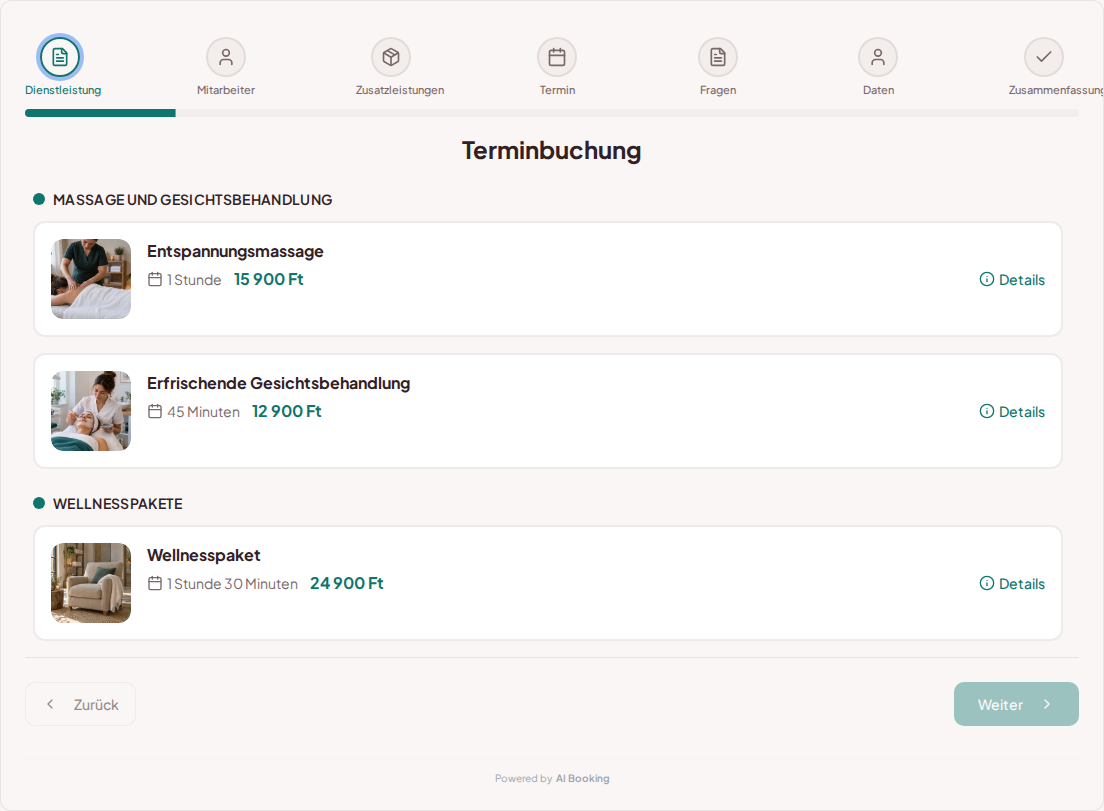Open the Zusatzleistungen step label
The image size is (1104, 811).
point(400,90)
